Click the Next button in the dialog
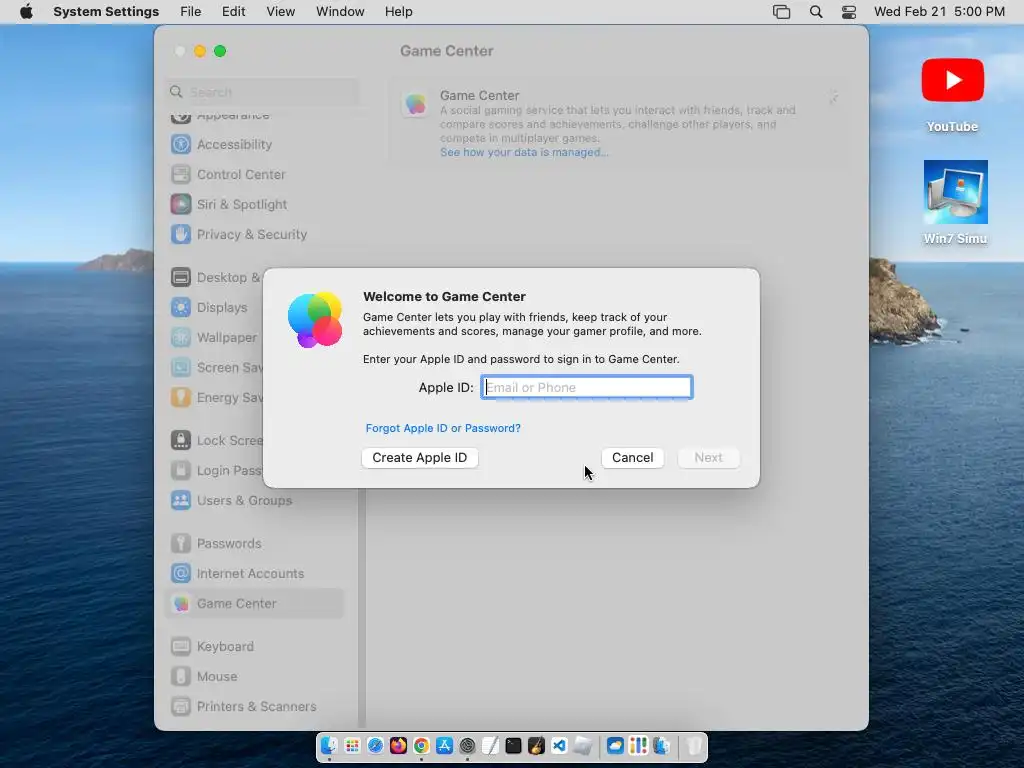The height and width of the screenshot is (768, 1024). tap(708, 458)
